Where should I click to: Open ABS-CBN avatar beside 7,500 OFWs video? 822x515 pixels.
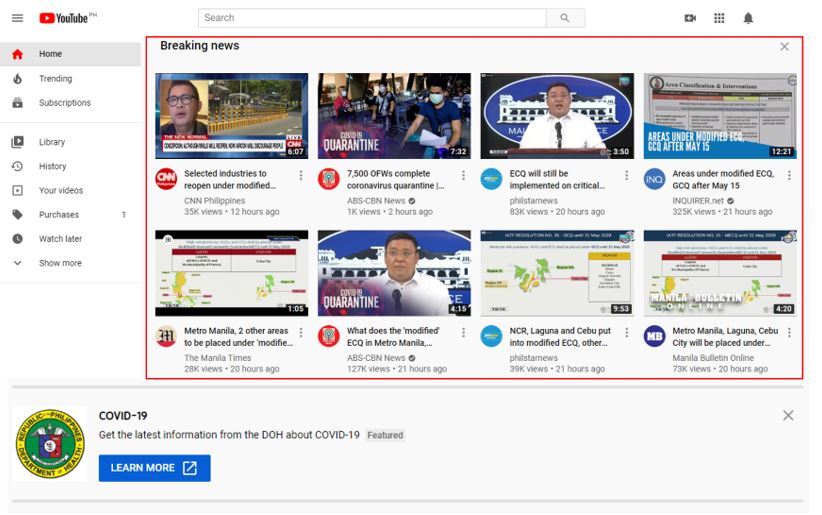pos(329,179)
